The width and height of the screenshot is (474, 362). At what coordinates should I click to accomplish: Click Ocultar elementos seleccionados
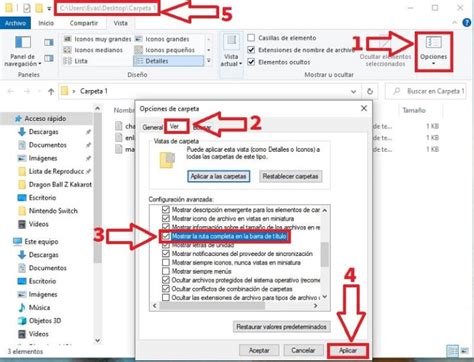tap(385, 51)
